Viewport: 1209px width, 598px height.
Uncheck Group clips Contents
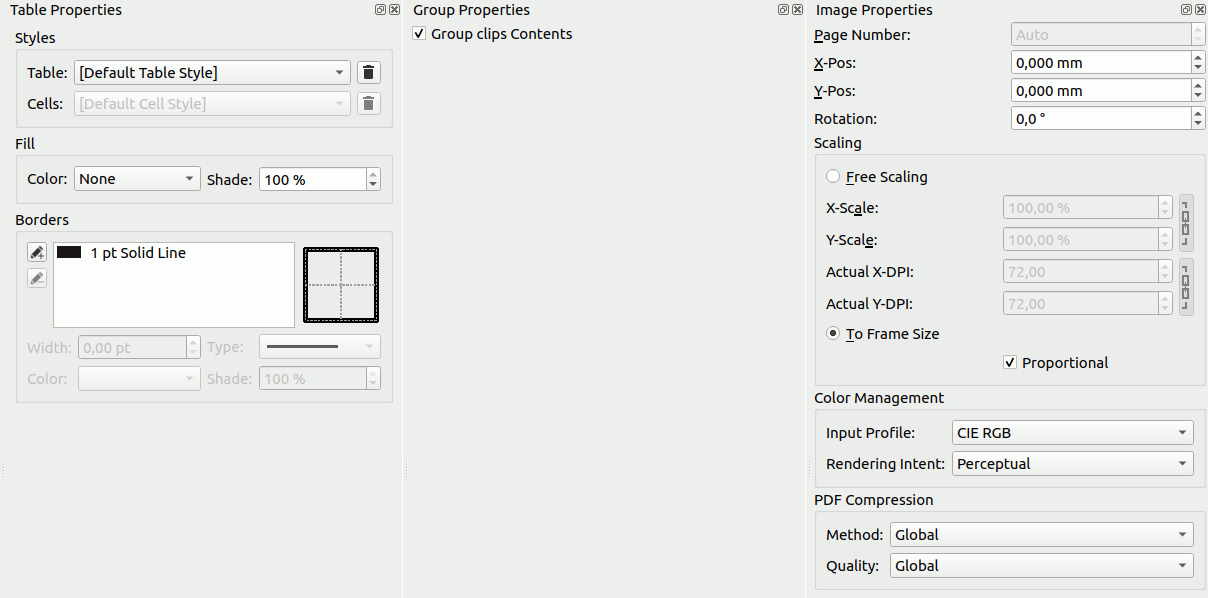(419, 34)
